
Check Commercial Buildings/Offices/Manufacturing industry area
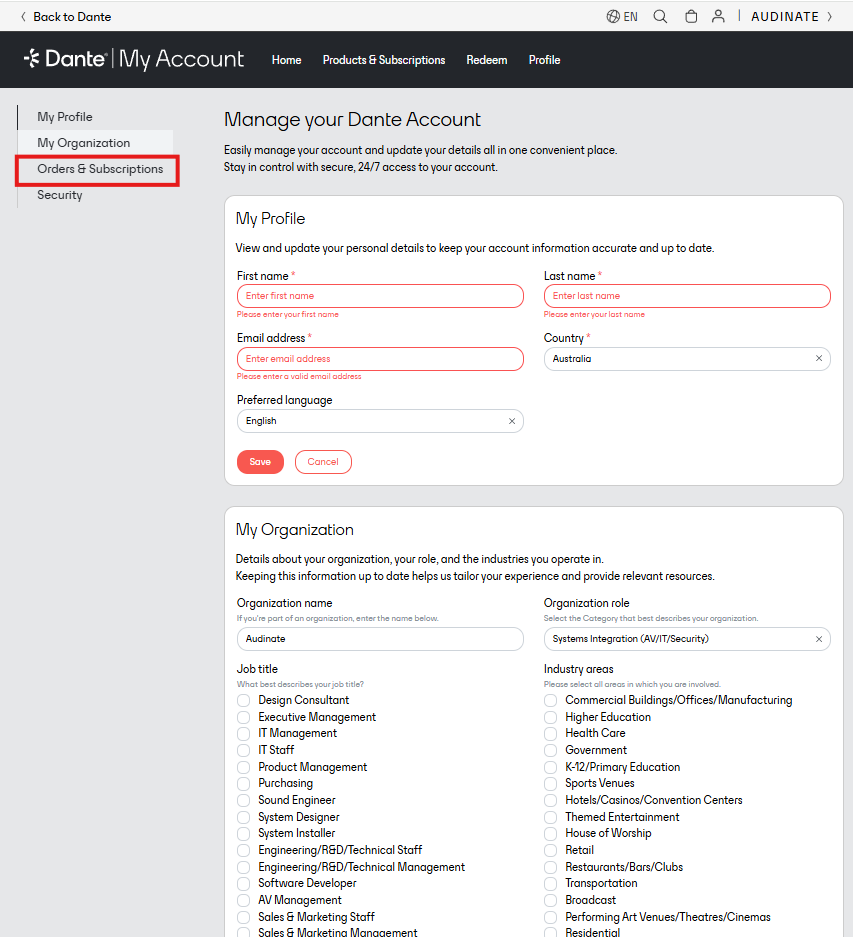tap(551, 700)
